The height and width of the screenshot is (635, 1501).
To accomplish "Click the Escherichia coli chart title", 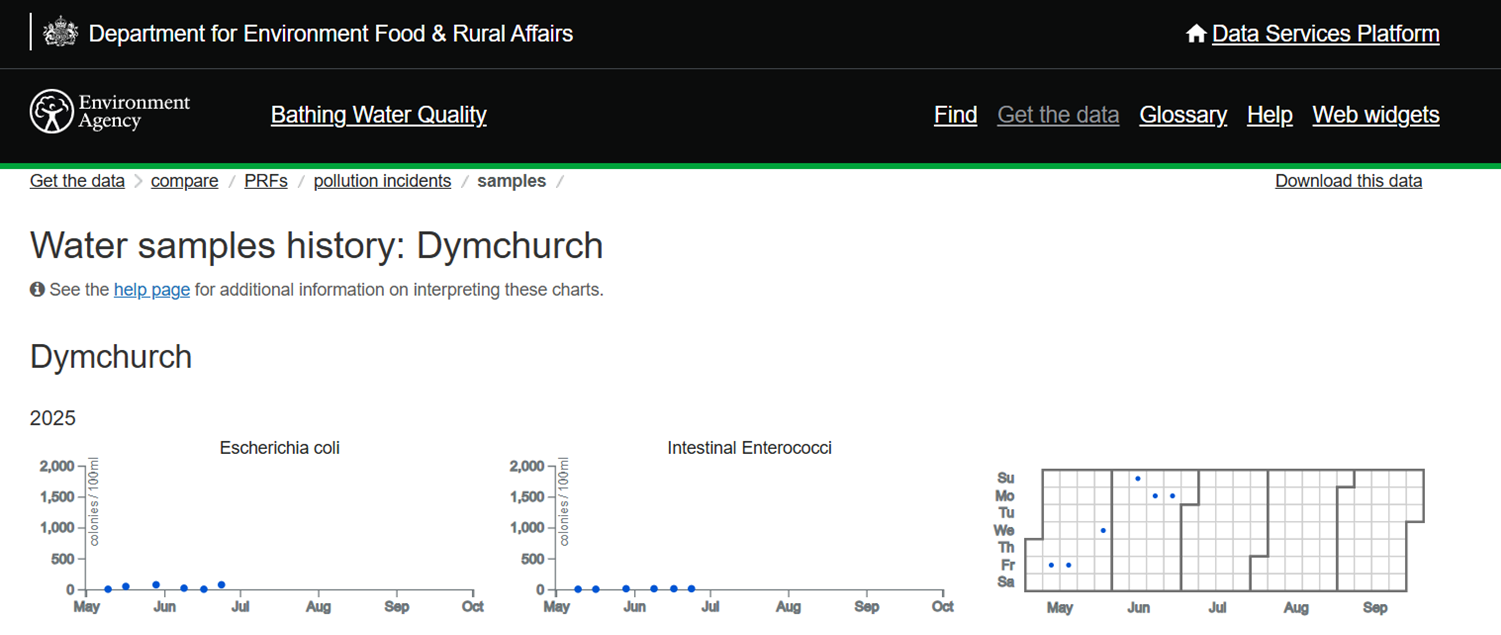I will tap(280, 448).
